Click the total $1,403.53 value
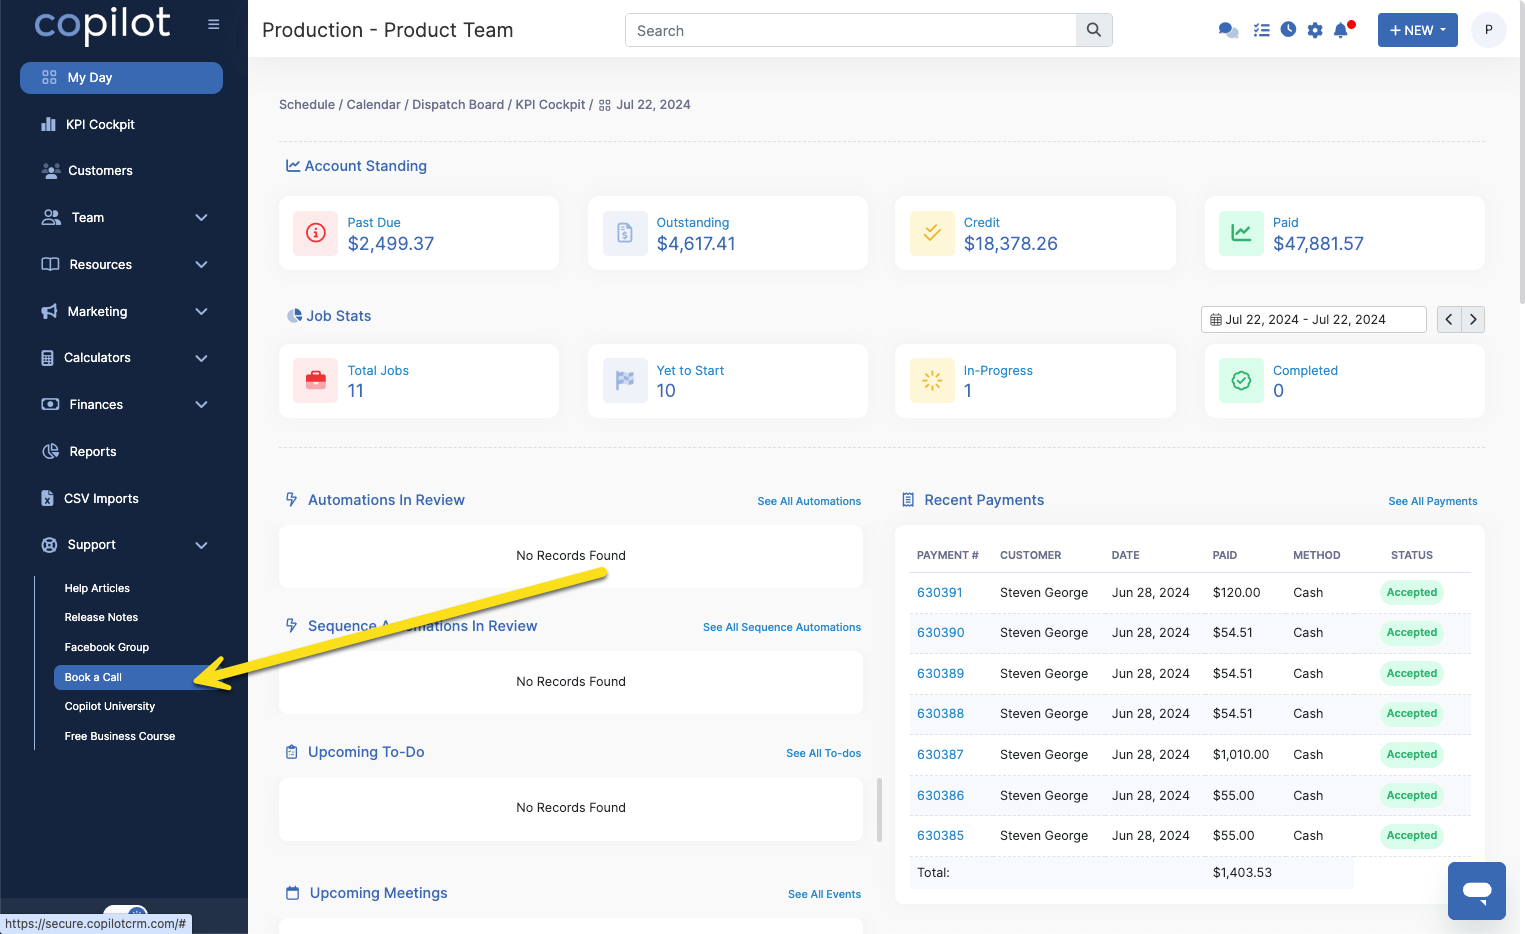 (x=1242, y=873)
